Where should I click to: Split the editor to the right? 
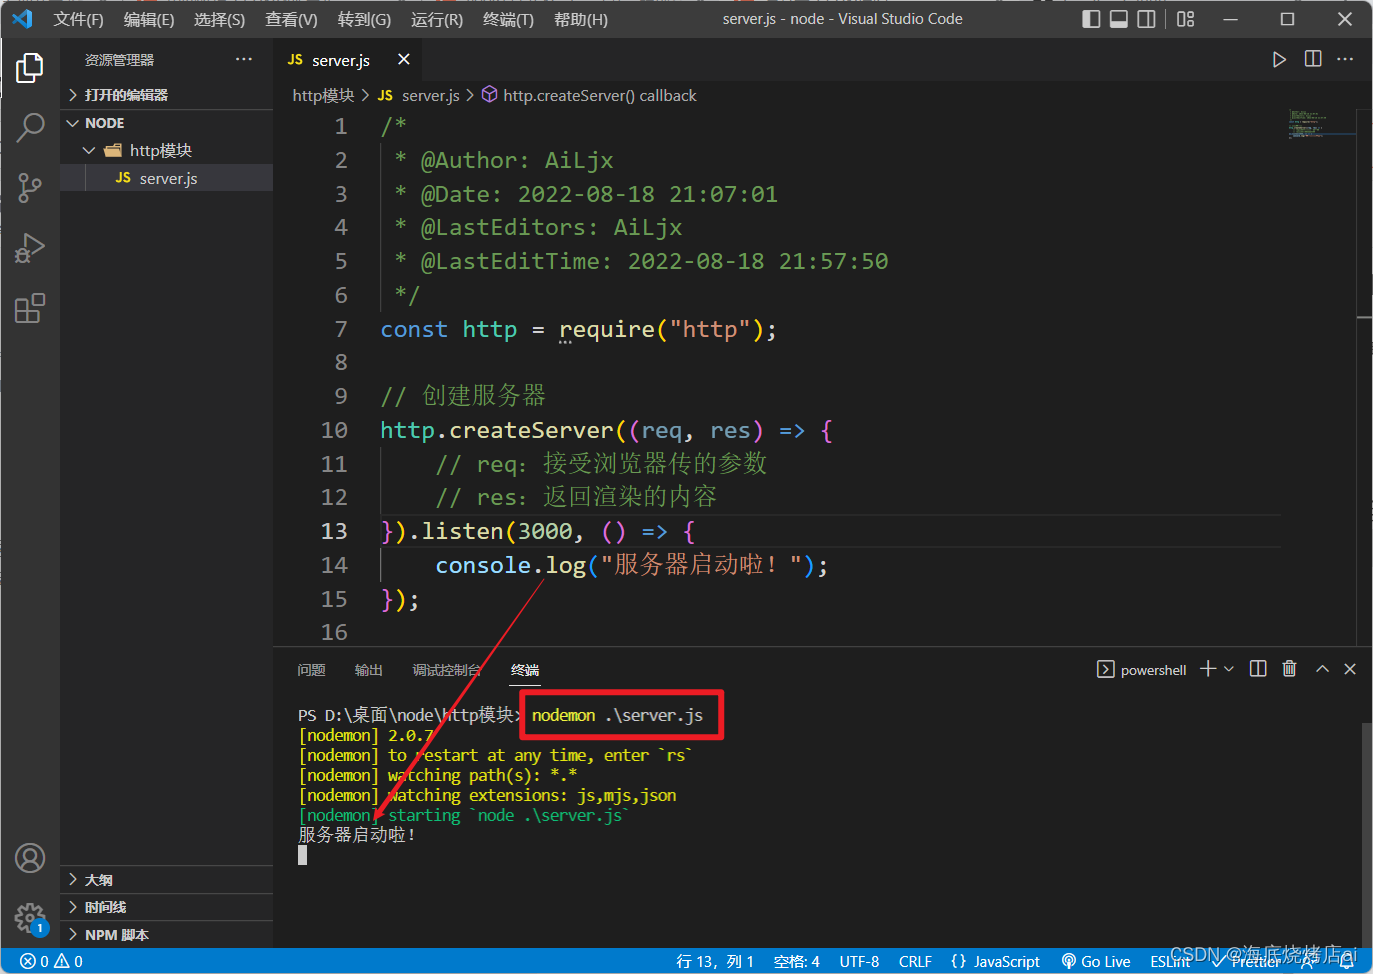click(1313, 60)
